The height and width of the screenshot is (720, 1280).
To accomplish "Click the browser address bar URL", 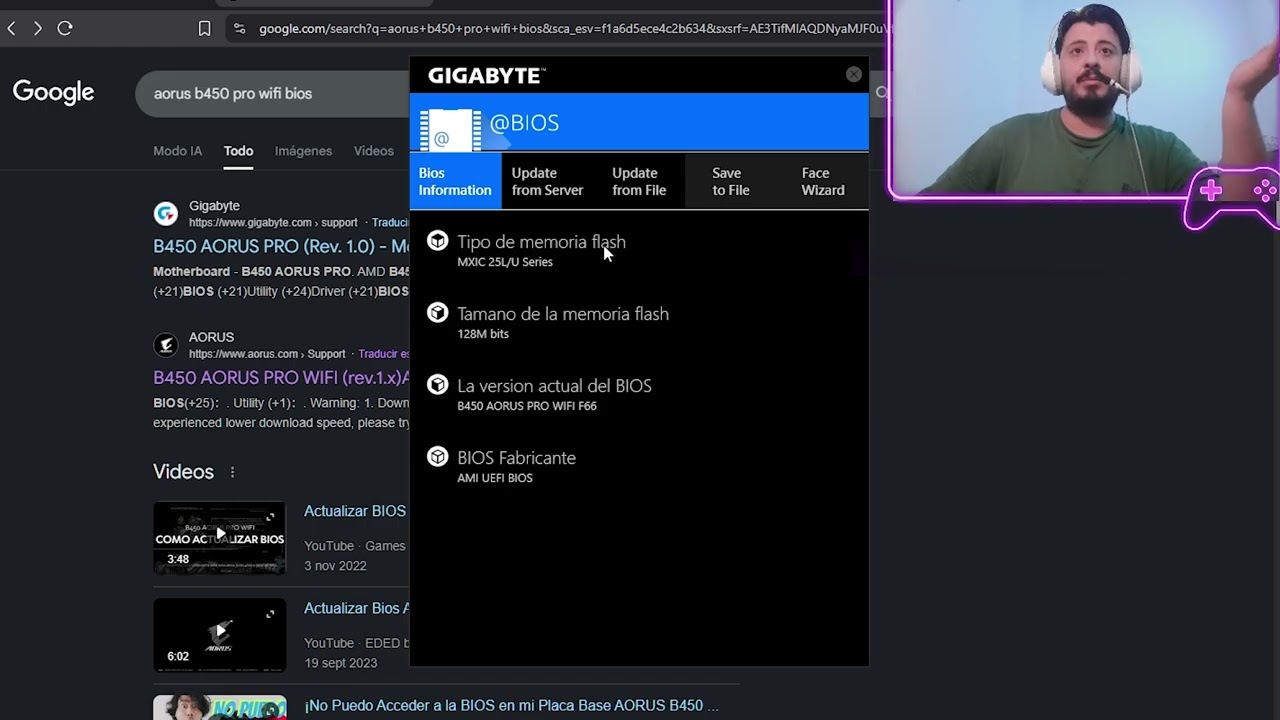I will [573, 29].
